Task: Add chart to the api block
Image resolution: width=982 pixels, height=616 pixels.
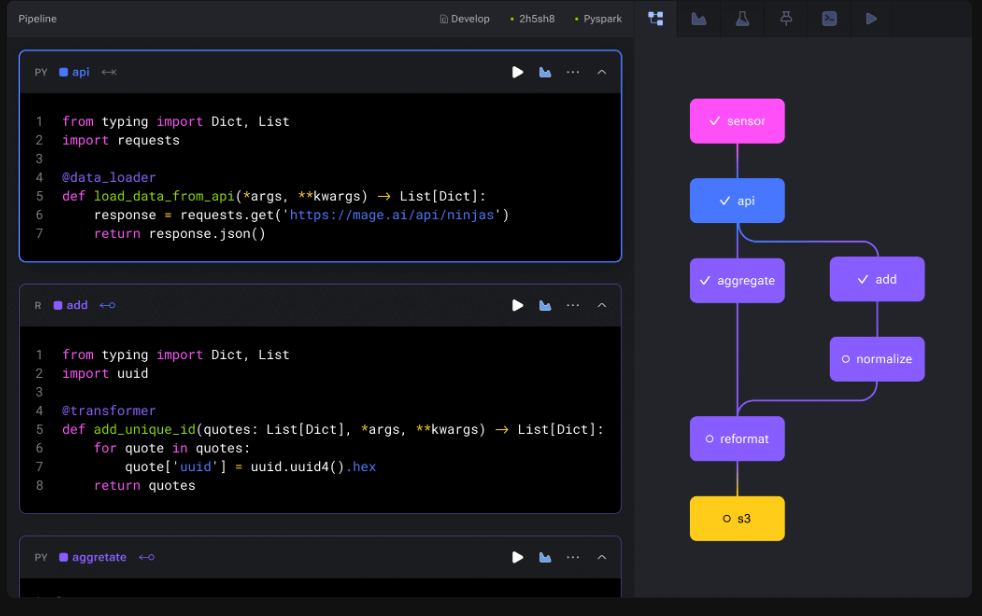Action: (545, 72)
